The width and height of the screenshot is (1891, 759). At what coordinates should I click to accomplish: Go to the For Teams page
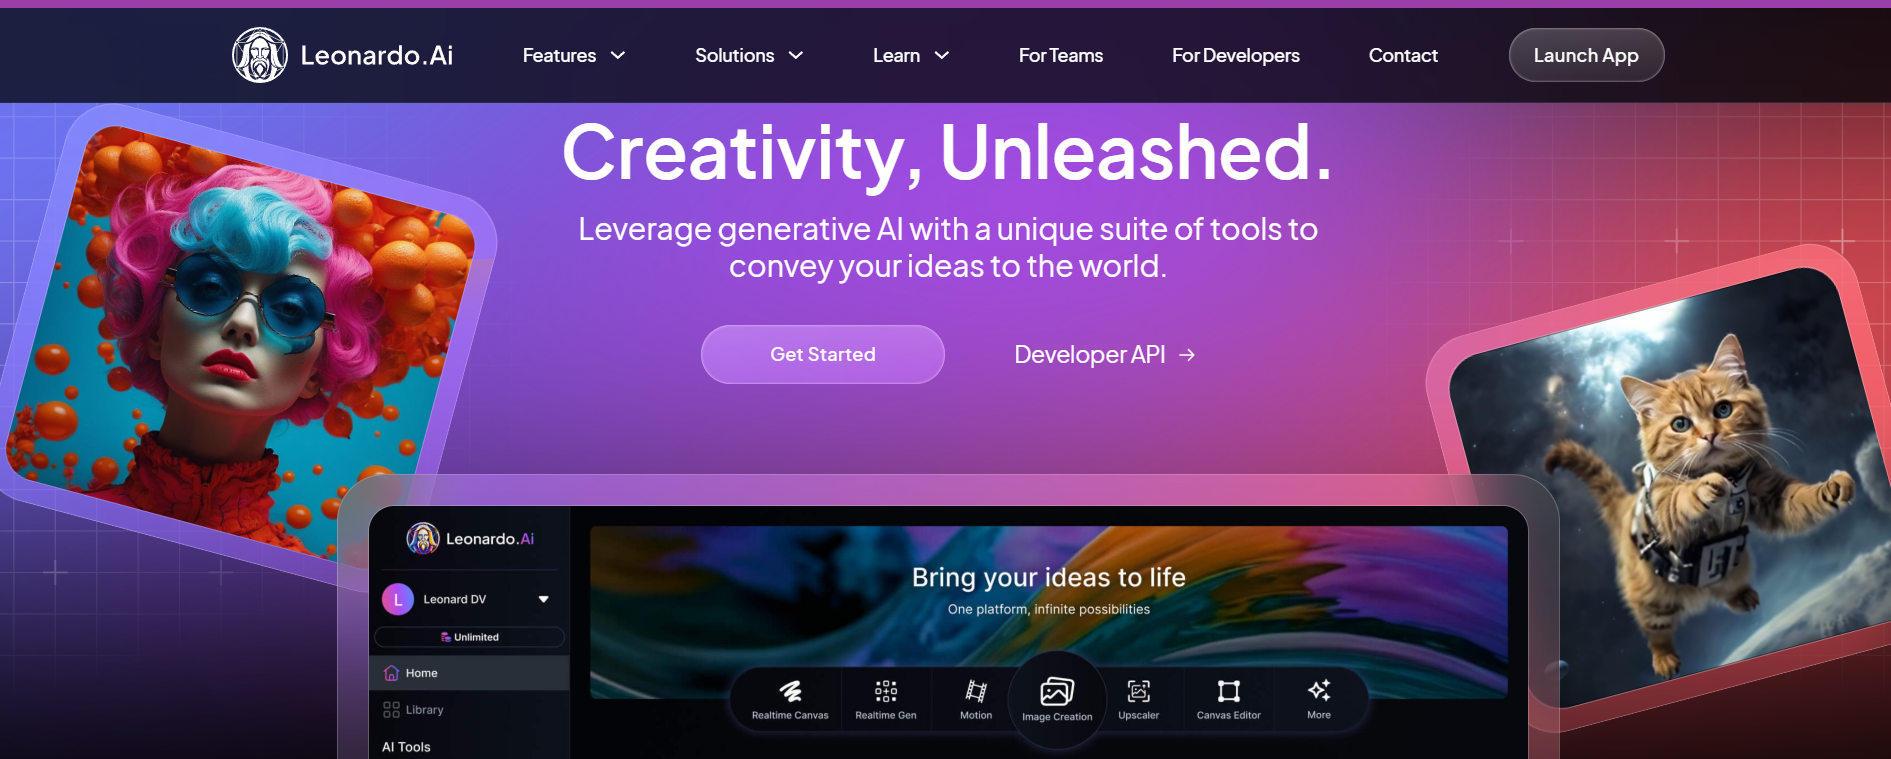[x=1061, y=56]
